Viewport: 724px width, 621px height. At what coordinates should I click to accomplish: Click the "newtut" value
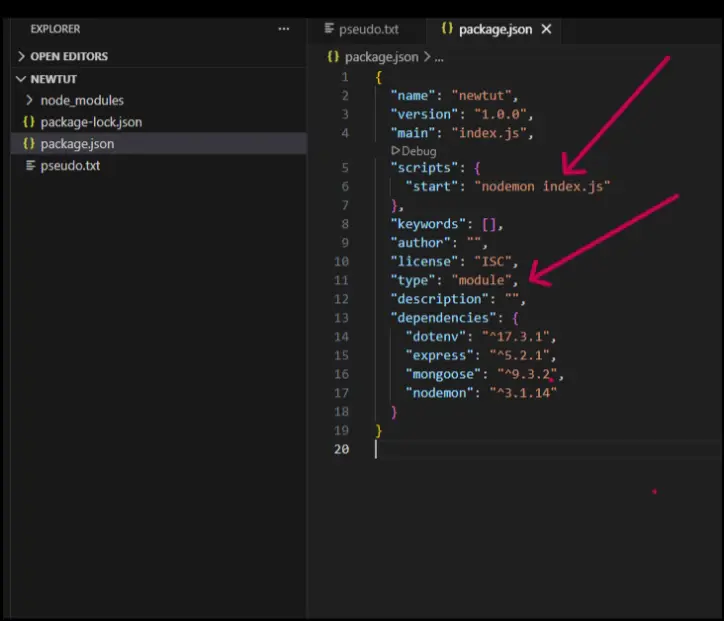(x=482, y=96)
